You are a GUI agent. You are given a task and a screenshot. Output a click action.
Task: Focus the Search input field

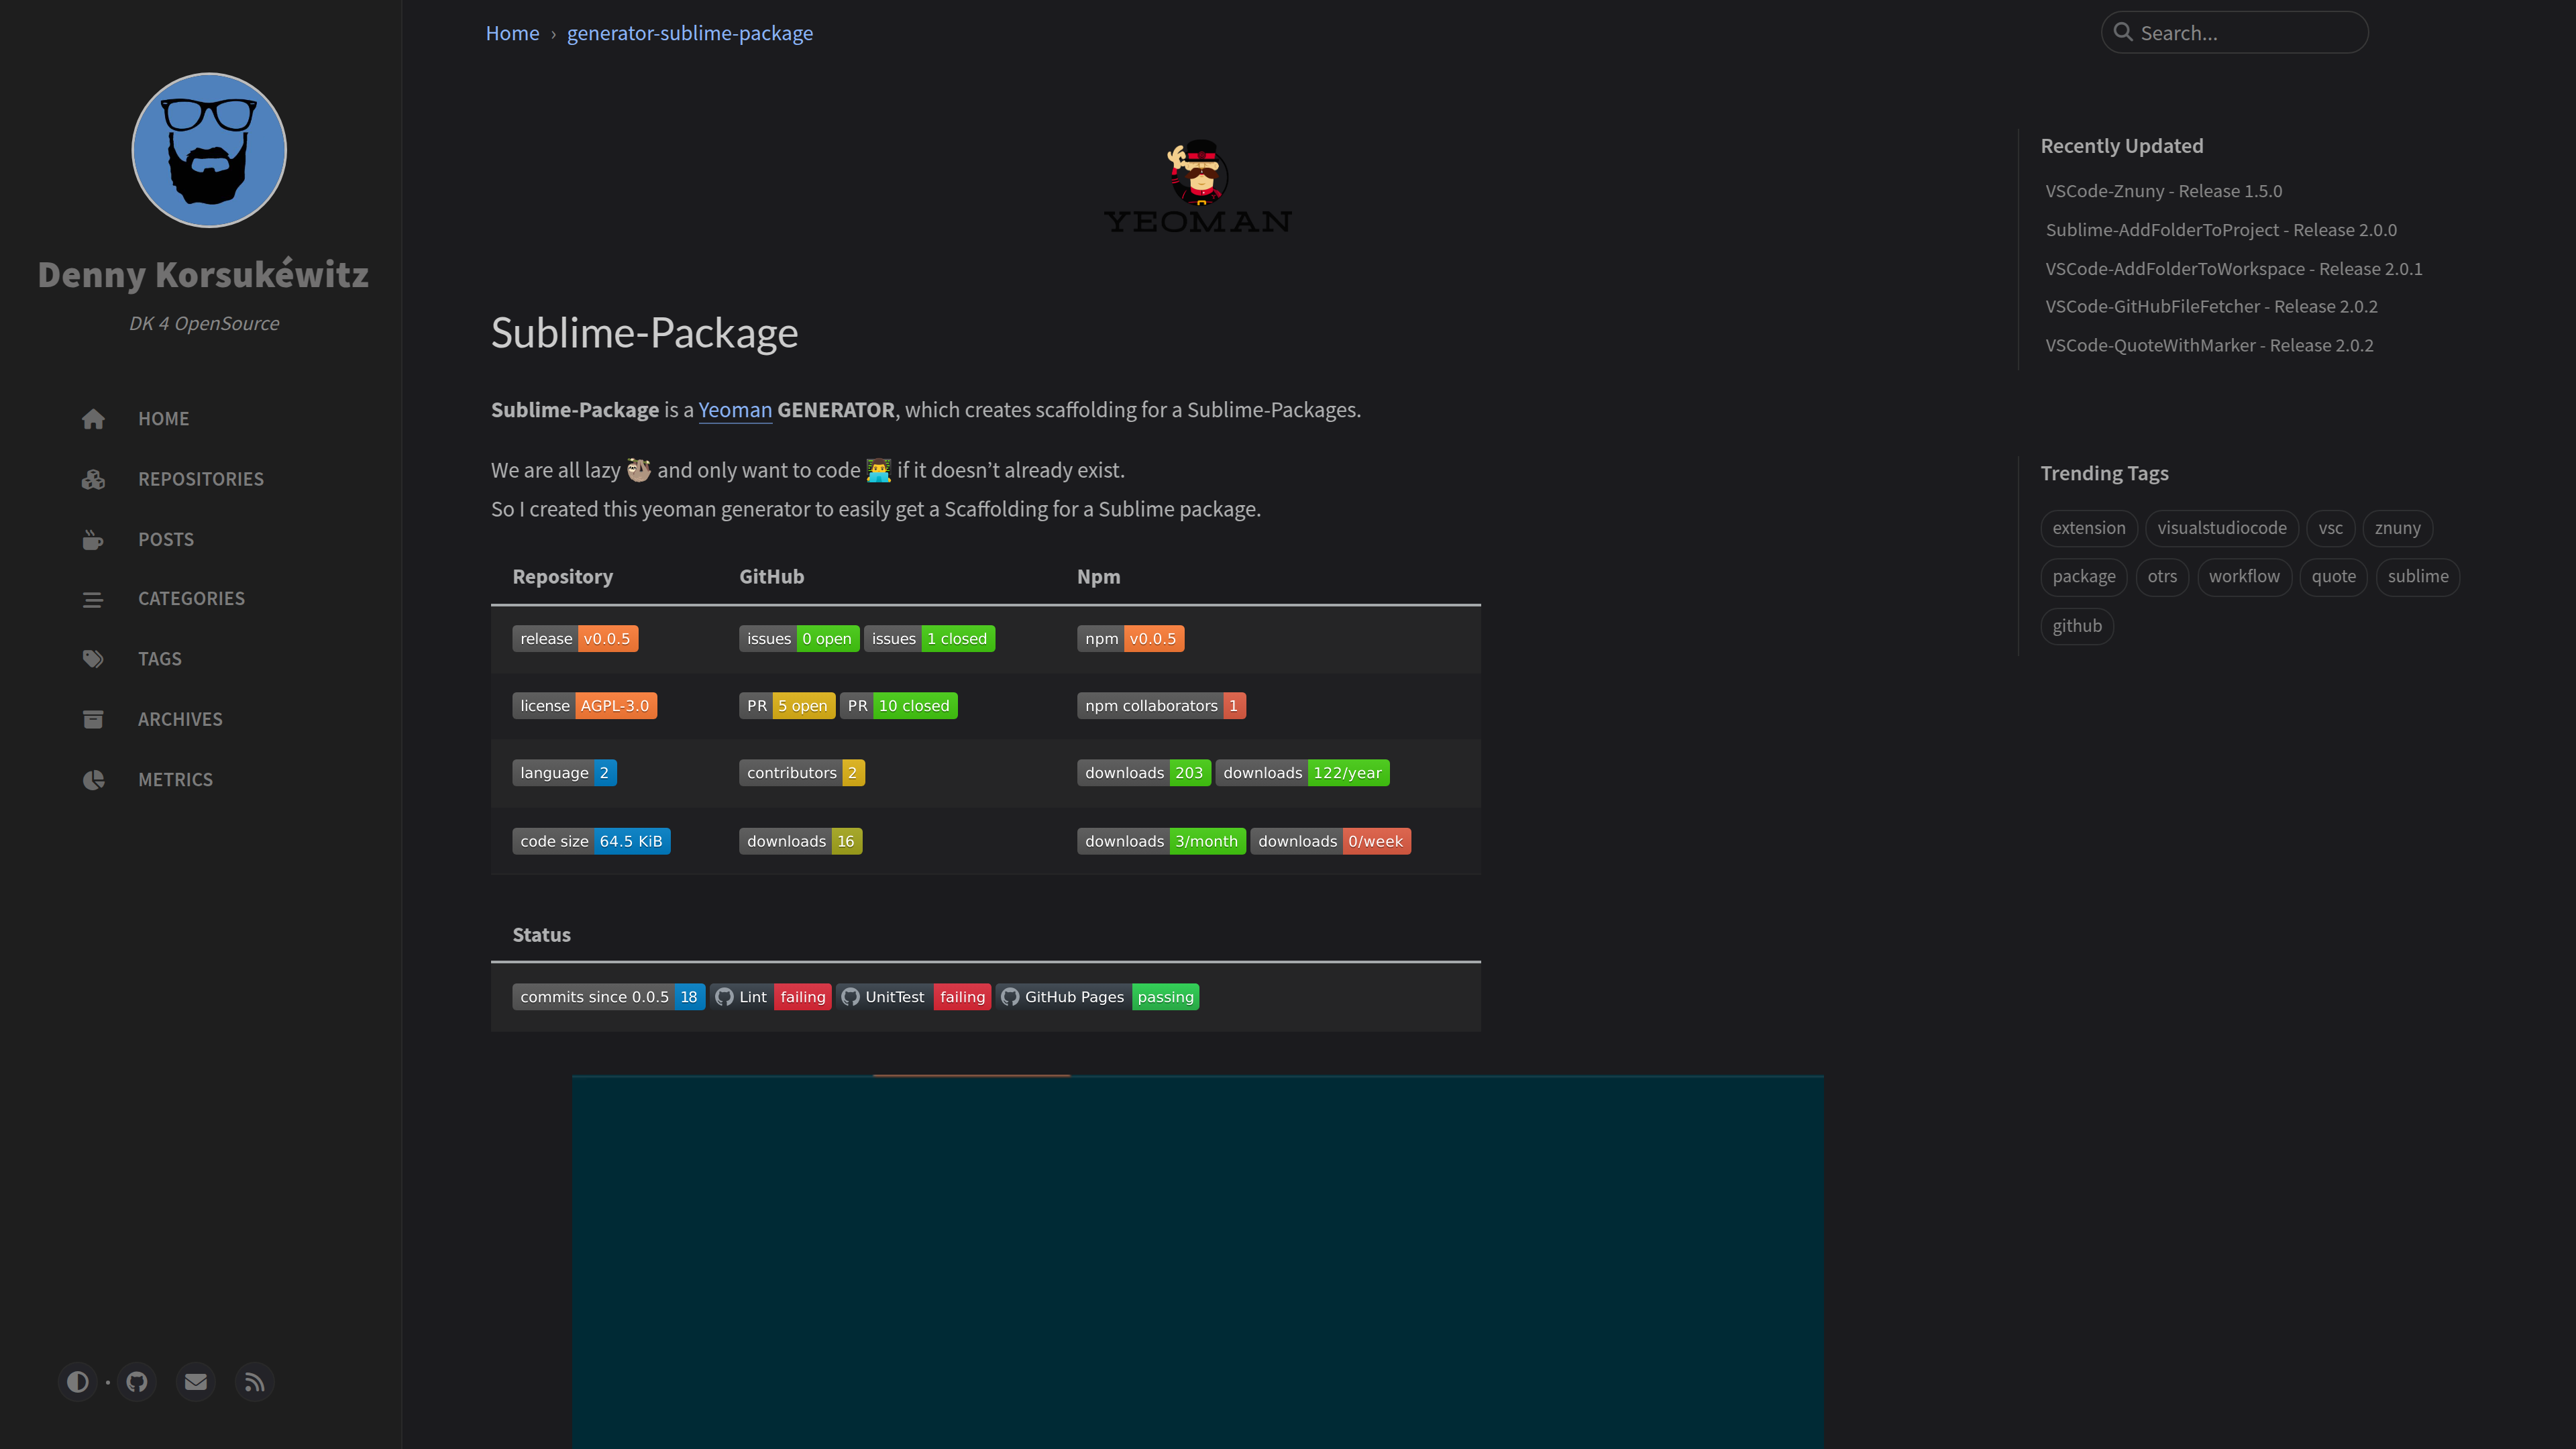click(2234, 32)
